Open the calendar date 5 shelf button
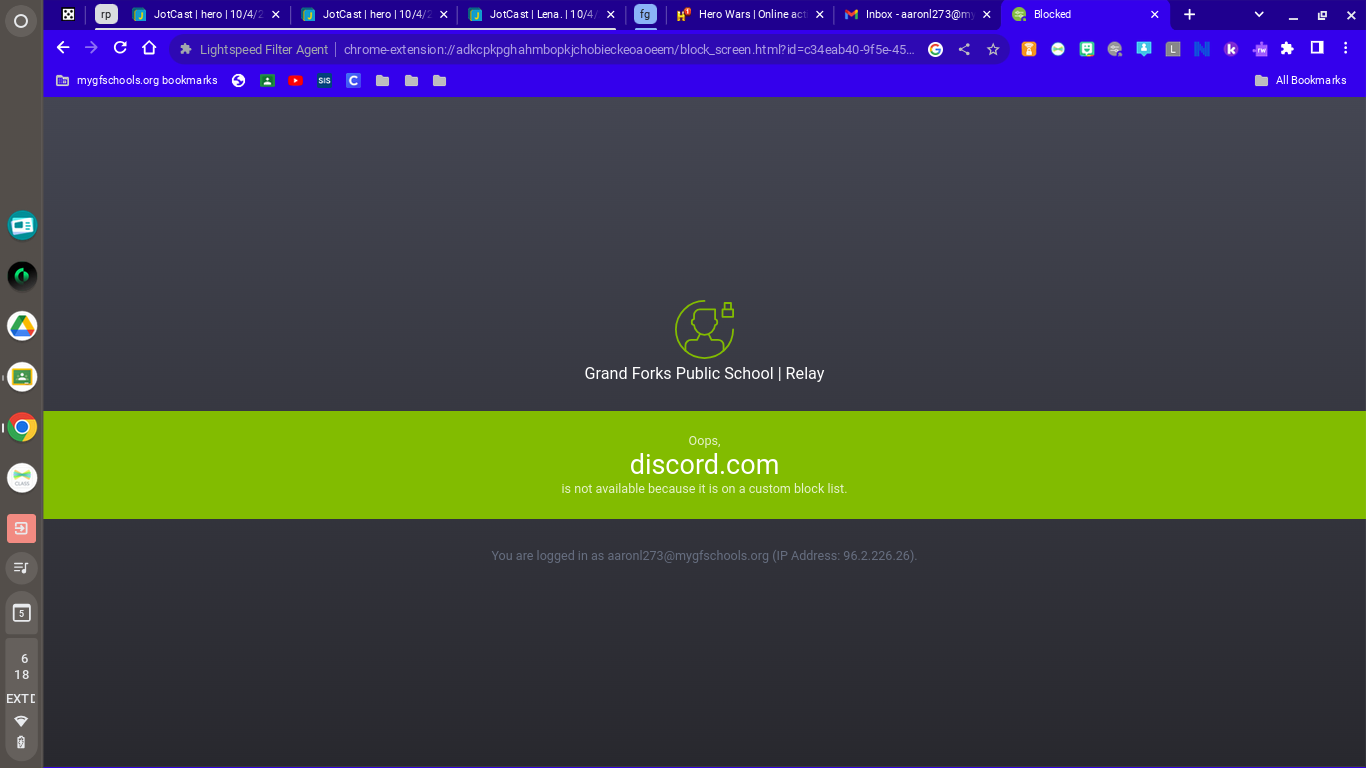Viewport: 1366px width, 768px height. coord(22,613)
